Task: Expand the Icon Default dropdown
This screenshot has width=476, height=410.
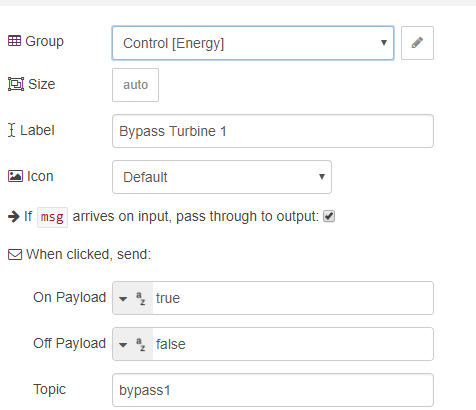Action: tap(222, 177)
